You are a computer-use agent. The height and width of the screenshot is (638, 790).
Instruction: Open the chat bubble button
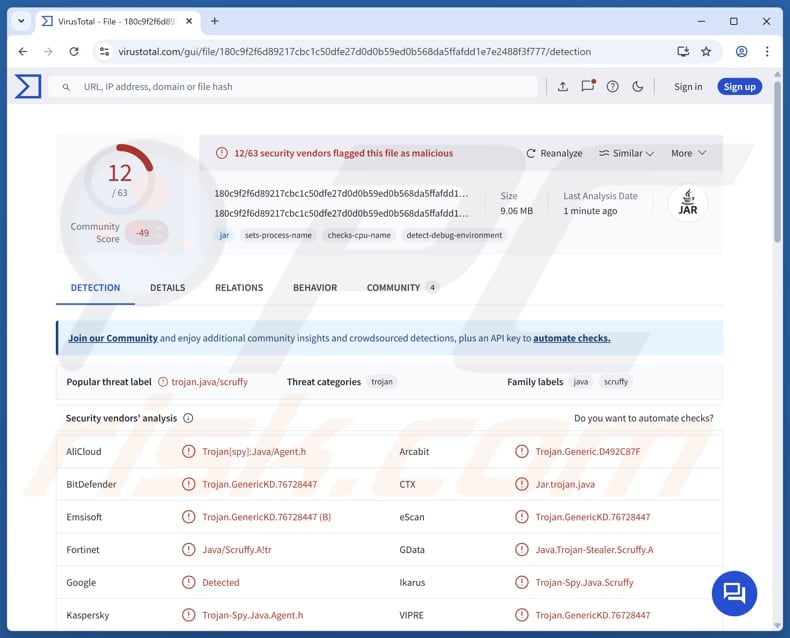[x=734, y=593]
